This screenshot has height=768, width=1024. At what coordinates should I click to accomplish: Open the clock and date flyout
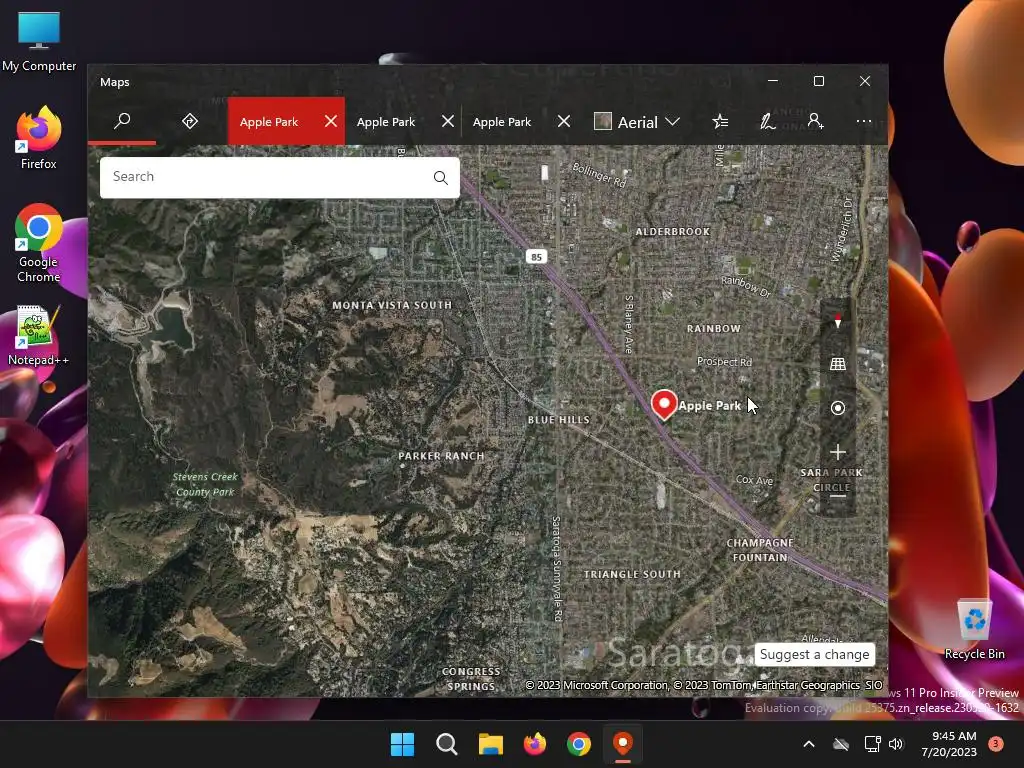[949, 744]
